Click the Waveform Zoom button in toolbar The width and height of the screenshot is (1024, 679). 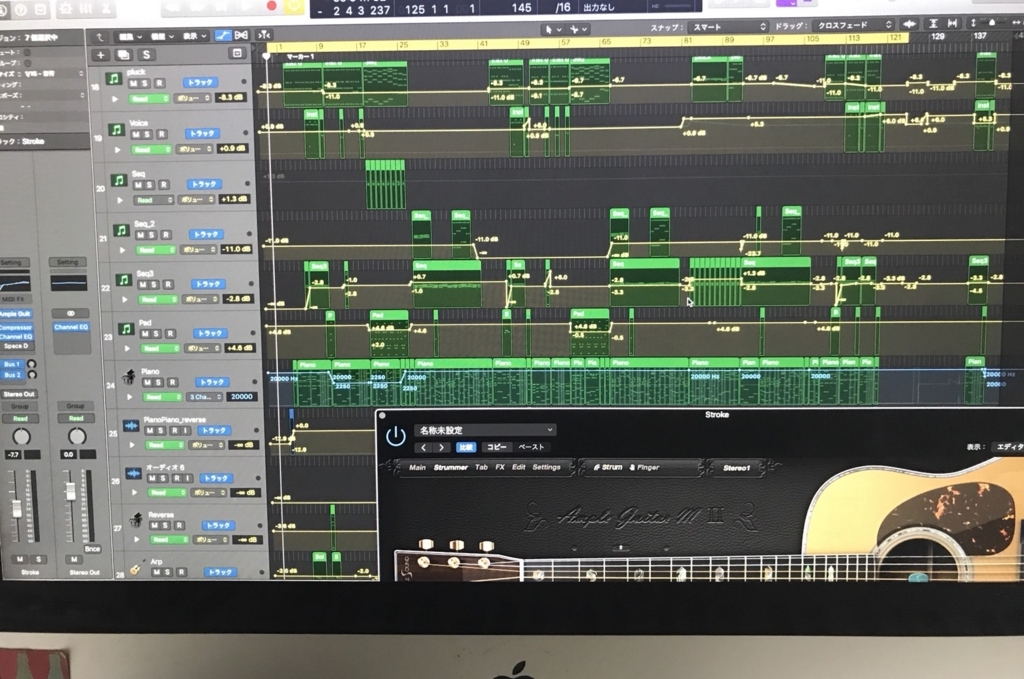[x=908, y=24]
